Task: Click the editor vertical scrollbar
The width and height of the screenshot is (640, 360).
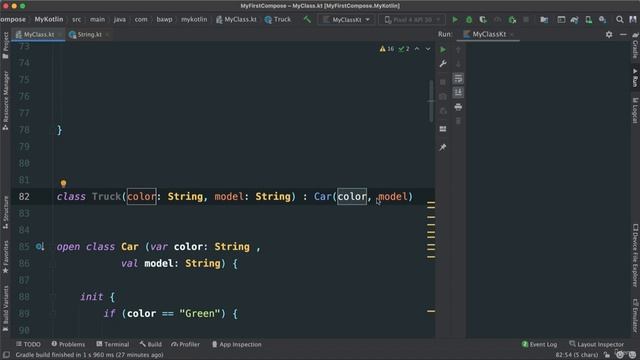Action: pyautogui.click(x=431, y=101)
